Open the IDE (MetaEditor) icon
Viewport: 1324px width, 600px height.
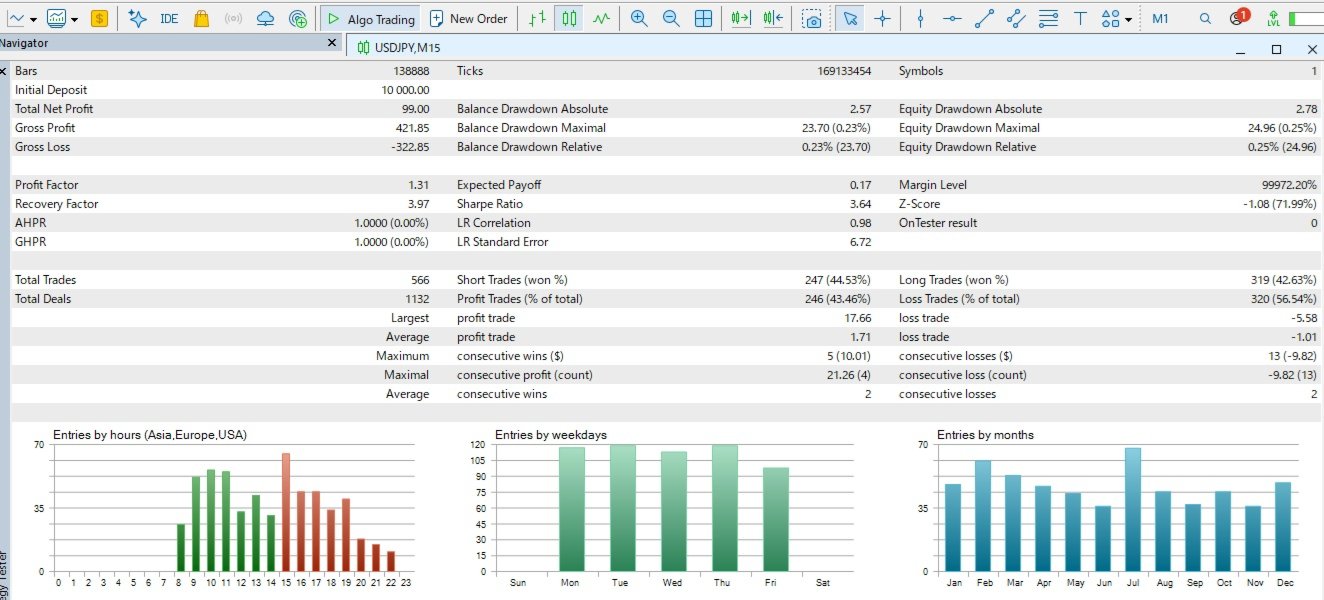pos(169,18)
